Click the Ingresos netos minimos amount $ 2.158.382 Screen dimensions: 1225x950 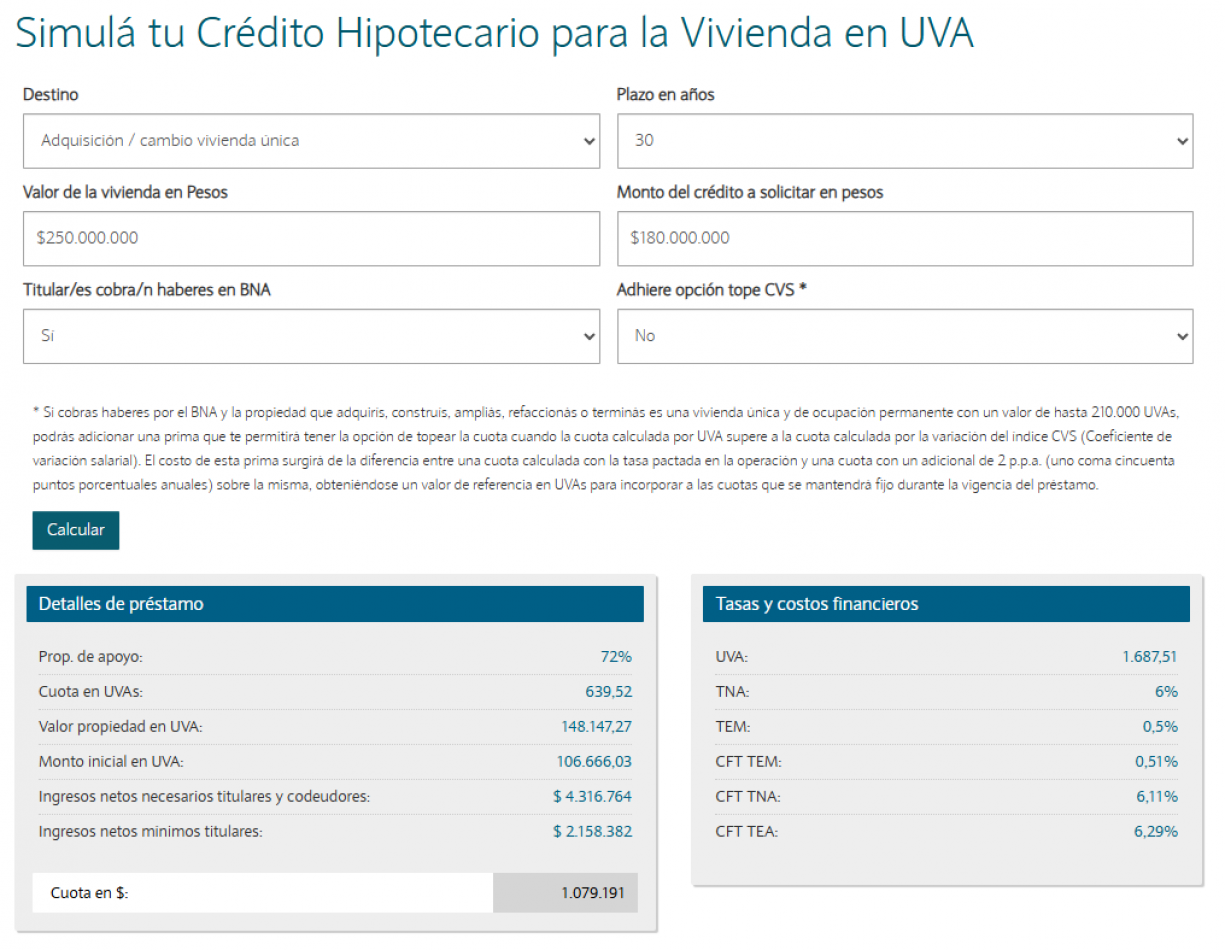(x=592, y=832)
